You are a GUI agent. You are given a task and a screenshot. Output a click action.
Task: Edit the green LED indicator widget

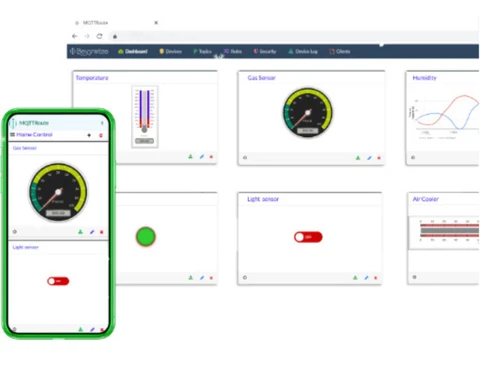pos(202,277)
